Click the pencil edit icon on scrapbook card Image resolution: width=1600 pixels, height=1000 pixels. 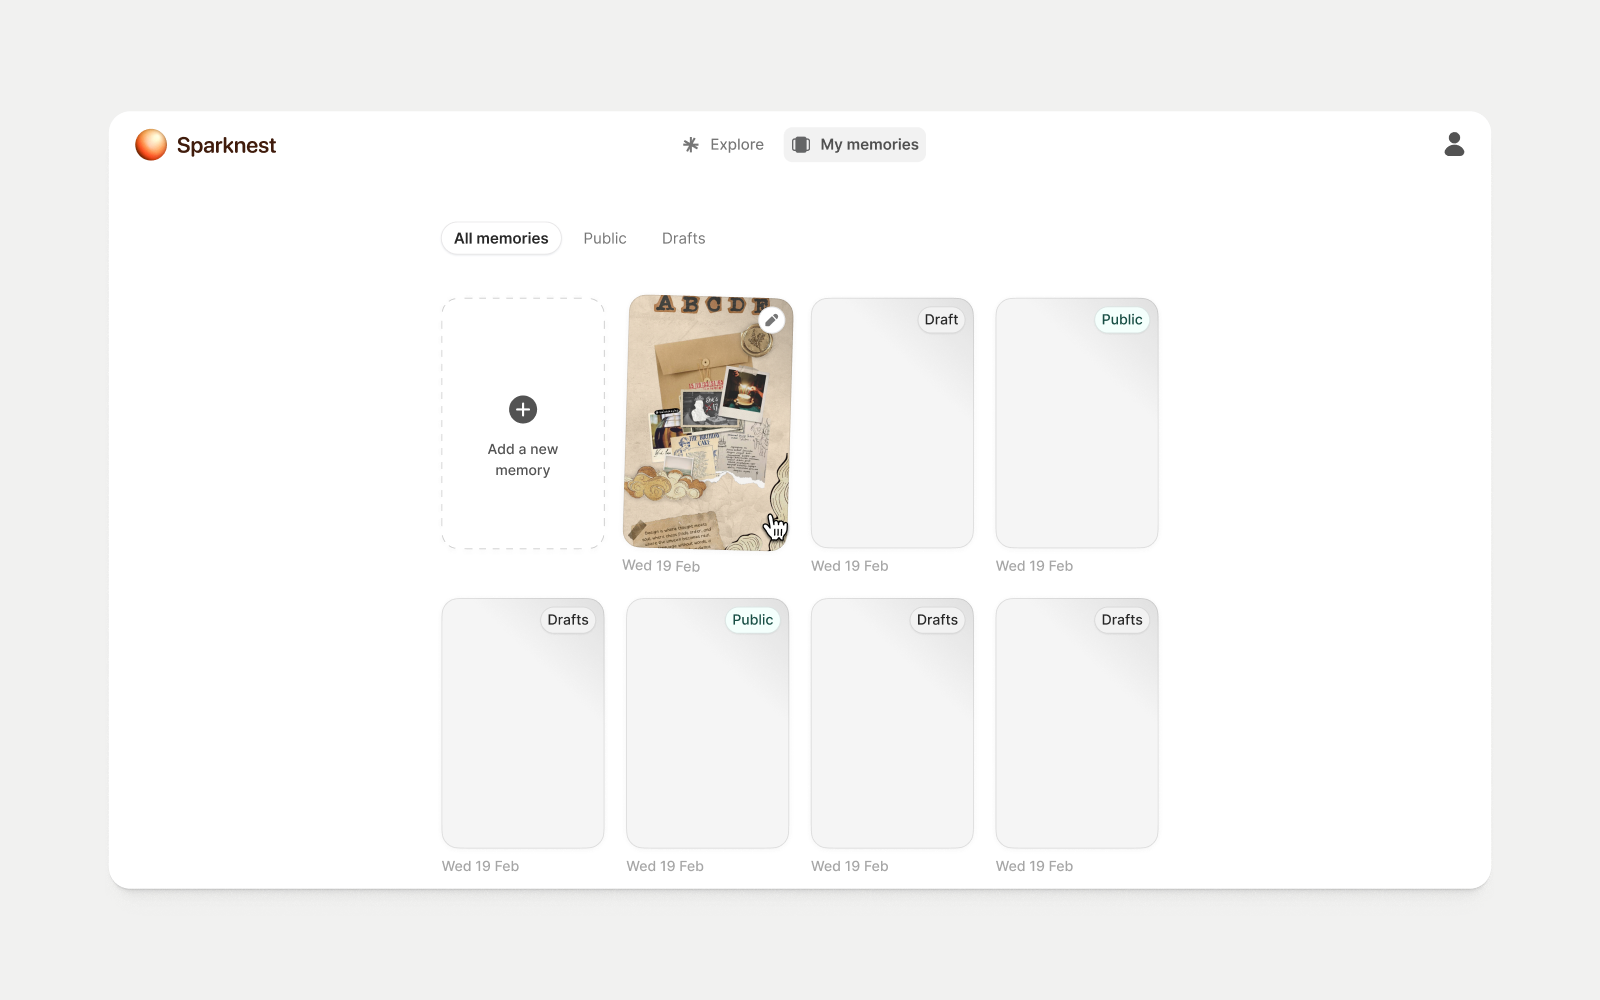(x=771, y=320)
